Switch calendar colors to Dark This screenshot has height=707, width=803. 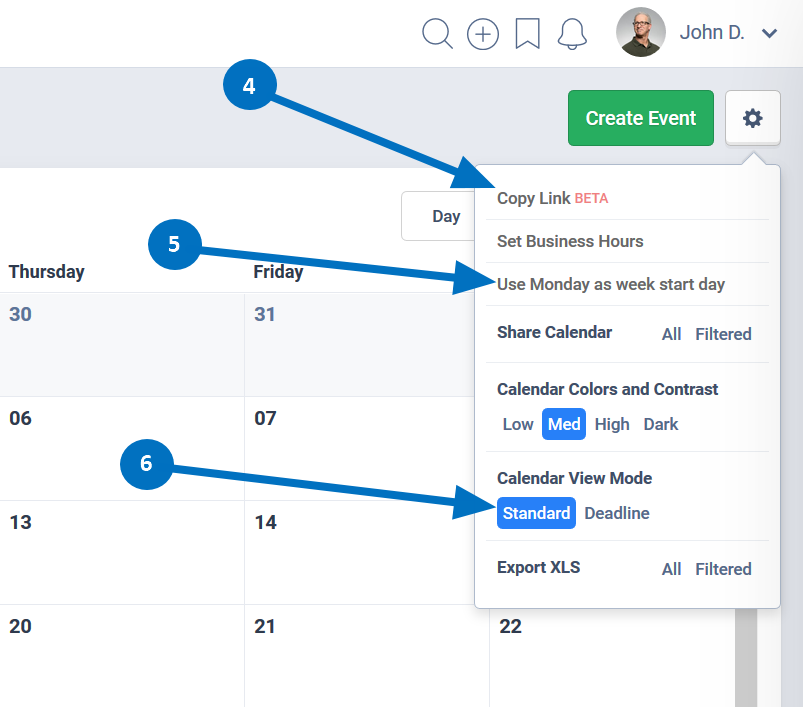coord(661,424)
